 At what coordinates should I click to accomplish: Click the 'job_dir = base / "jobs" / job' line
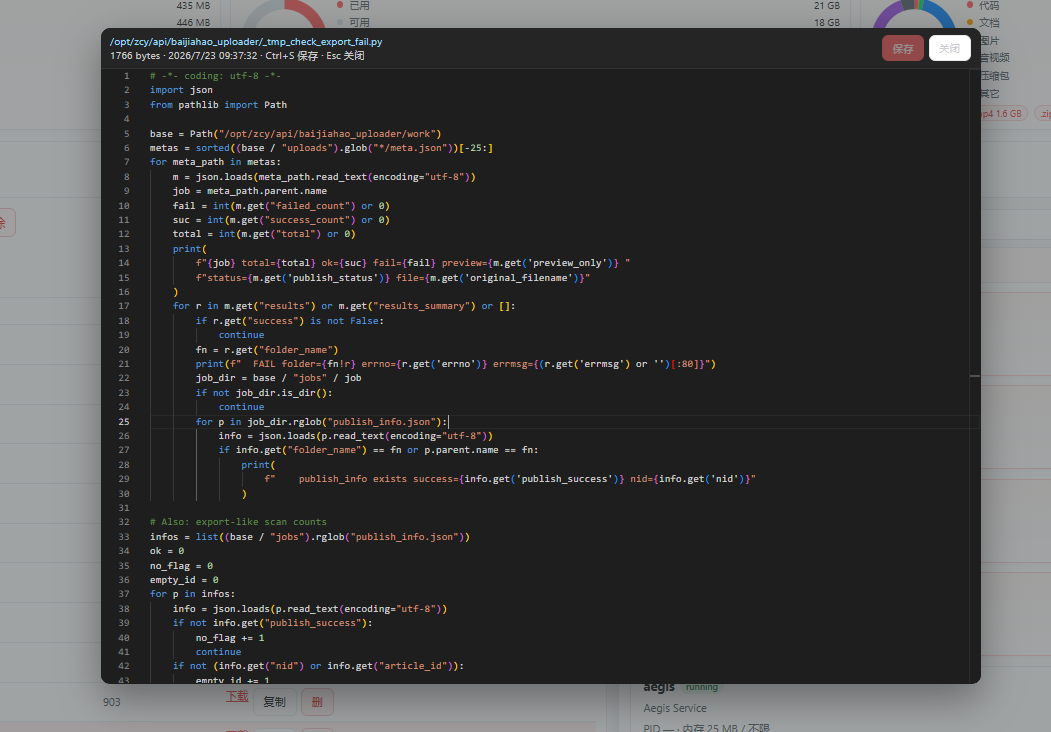(x=278, y=378)
